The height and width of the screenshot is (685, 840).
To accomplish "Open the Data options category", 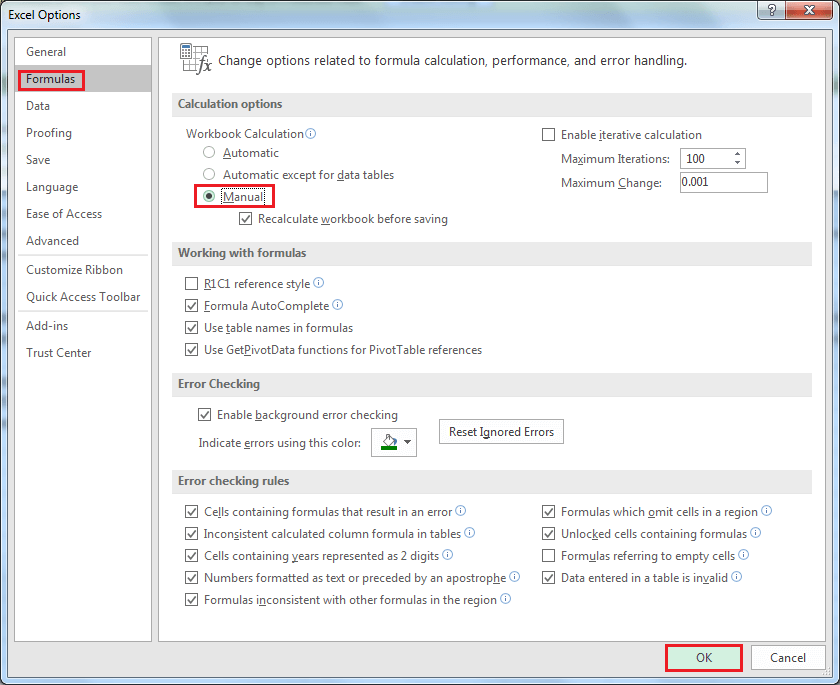I will pos(83,106).
